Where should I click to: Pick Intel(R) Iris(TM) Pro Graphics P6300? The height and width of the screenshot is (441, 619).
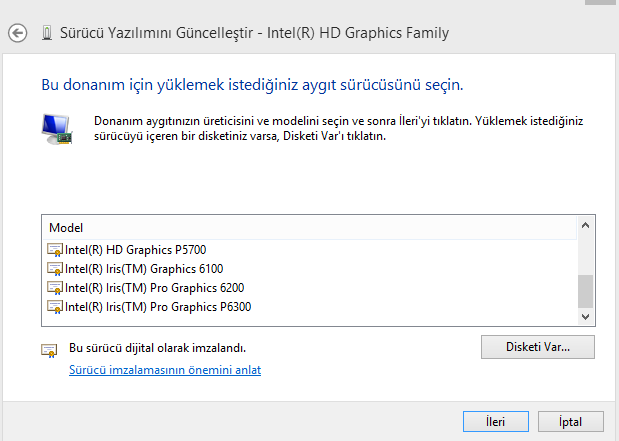[x=157, y=306]
